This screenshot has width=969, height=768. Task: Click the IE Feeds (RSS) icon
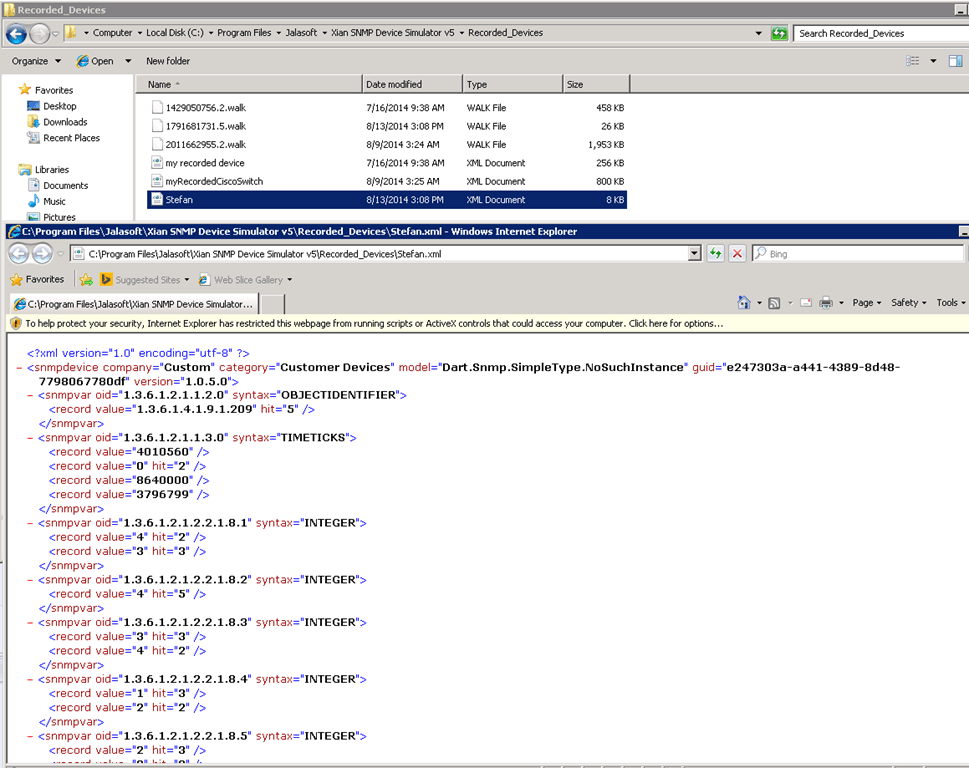(x=774, y=303)
